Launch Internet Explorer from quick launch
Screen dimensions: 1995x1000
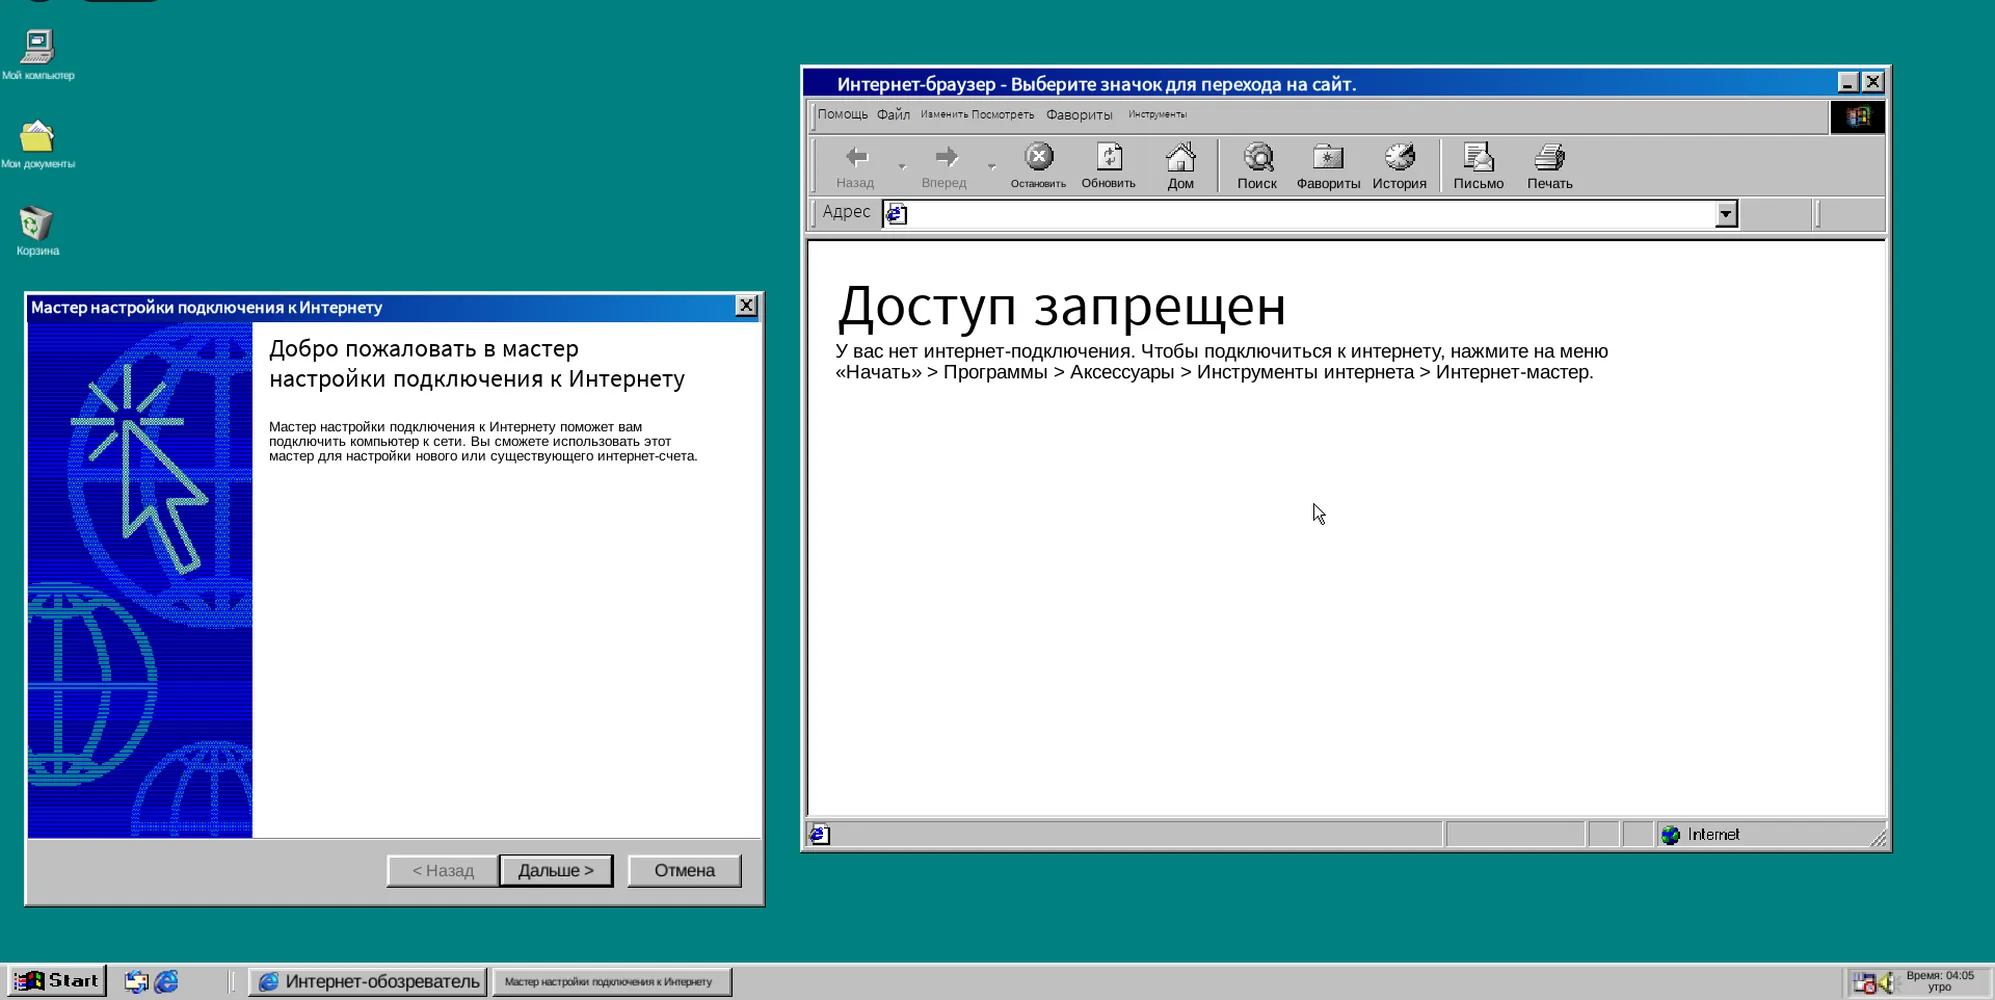click(x=167, y=982)
